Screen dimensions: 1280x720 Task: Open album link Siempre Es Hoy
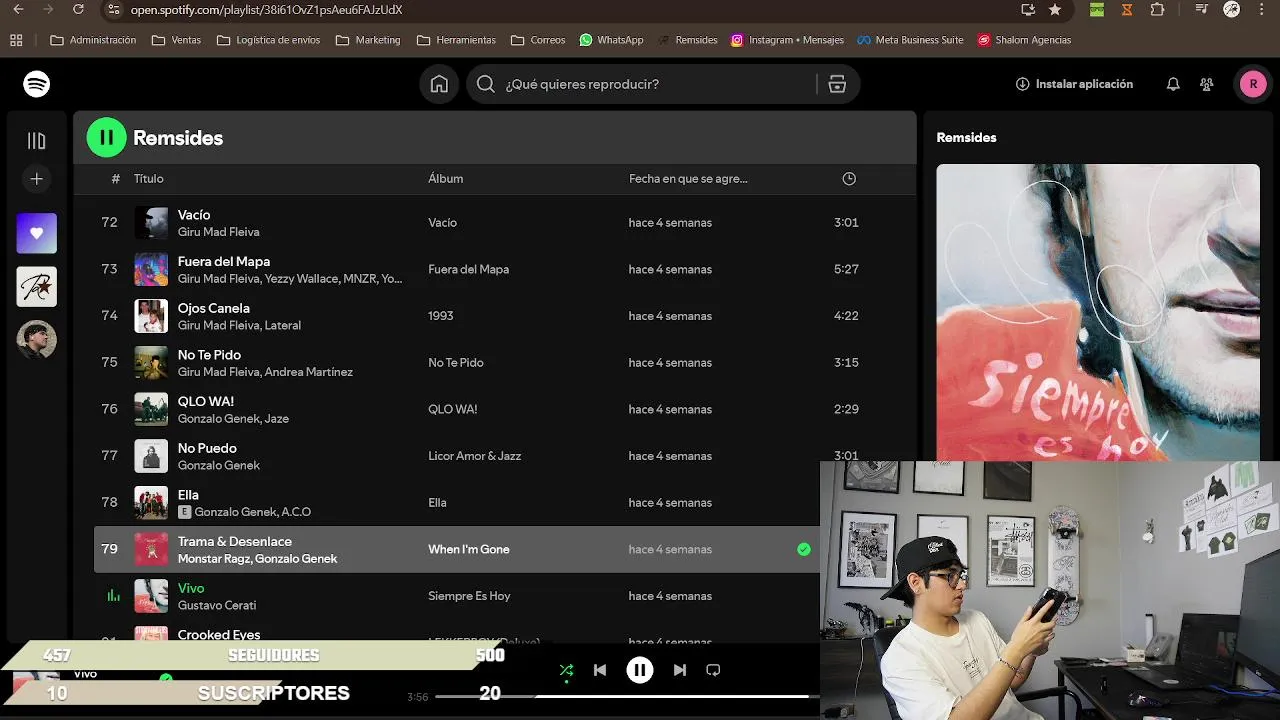[469, 596]
